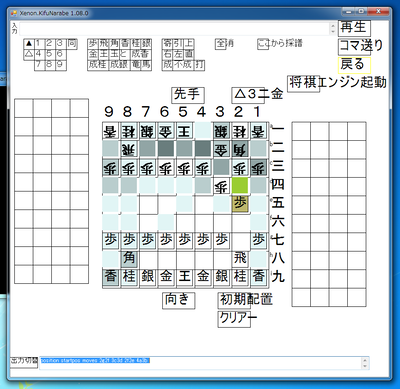400x389 pixels.
Task: Select the black bishop on square 8八
Action: click(x=129, y=258)
